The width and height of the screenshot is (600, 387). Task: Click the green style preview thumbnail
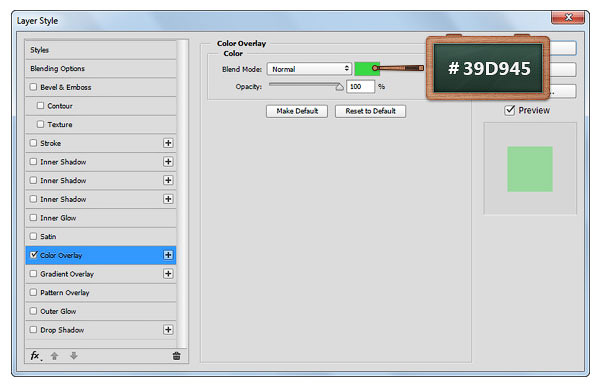[530, 169]
